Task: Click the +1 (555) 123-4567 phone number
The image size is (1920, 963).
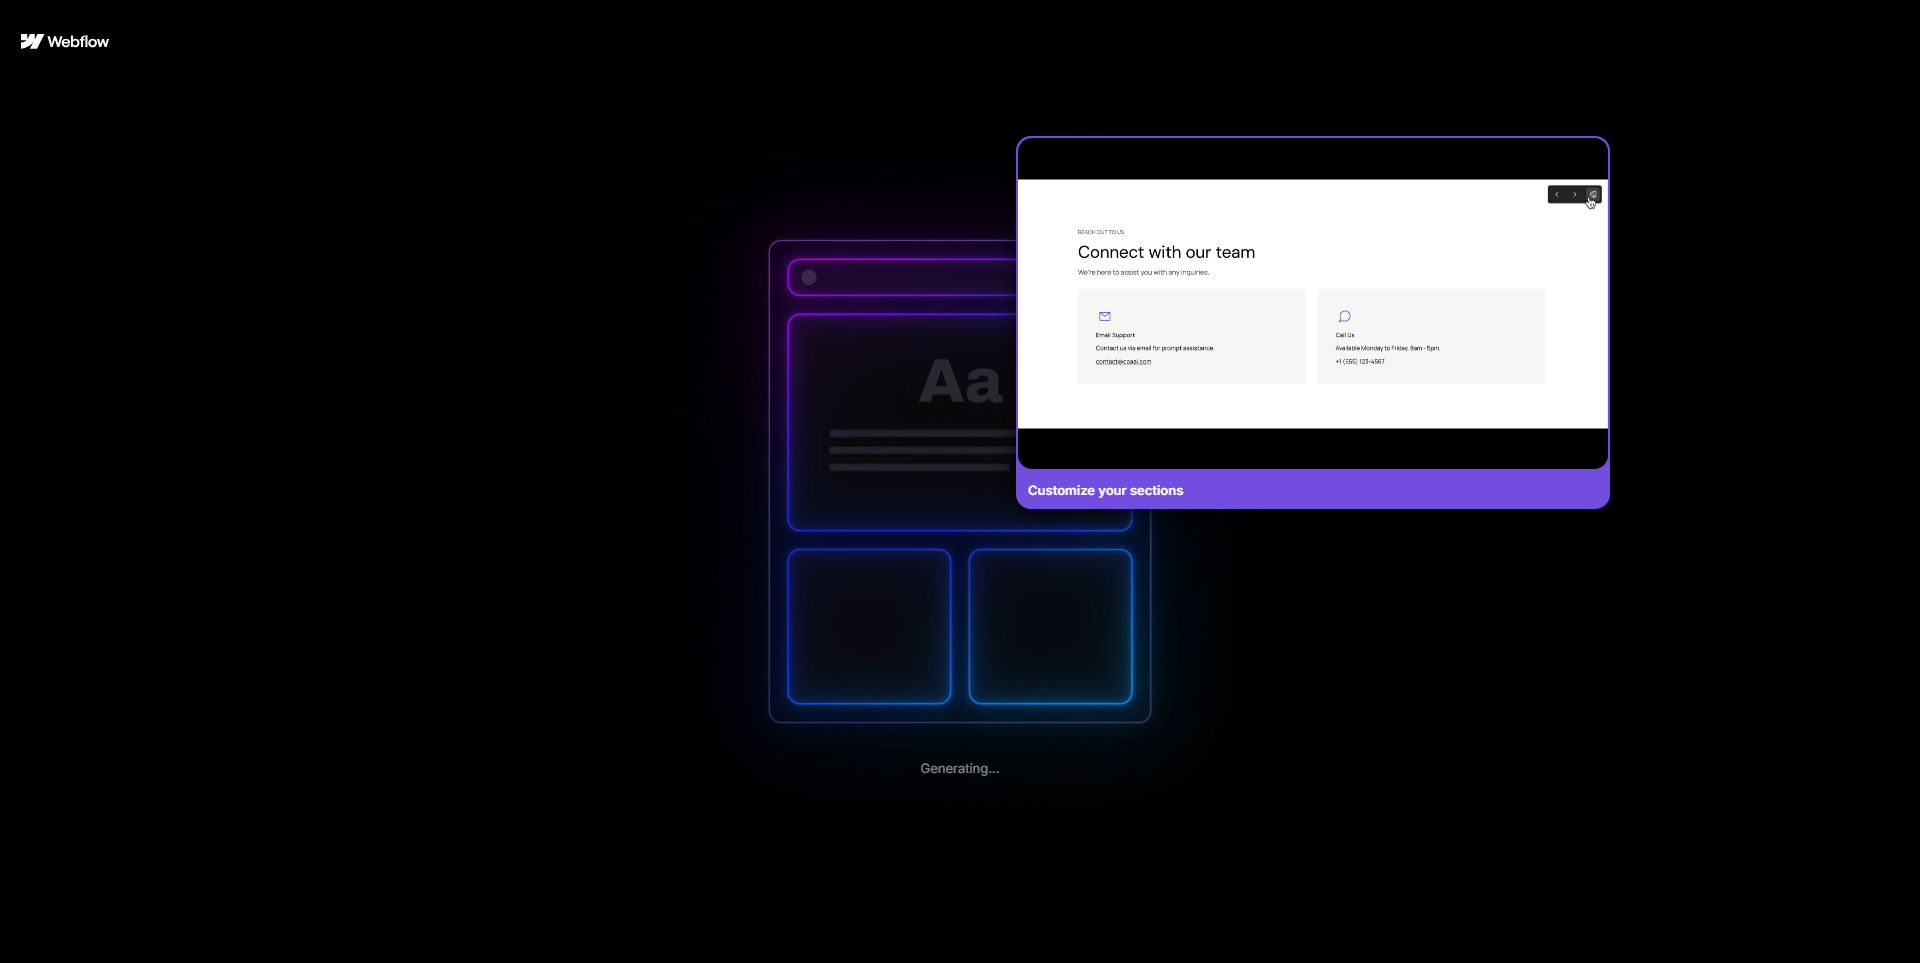Action: pyautogui.click(x=1360, y=362)
